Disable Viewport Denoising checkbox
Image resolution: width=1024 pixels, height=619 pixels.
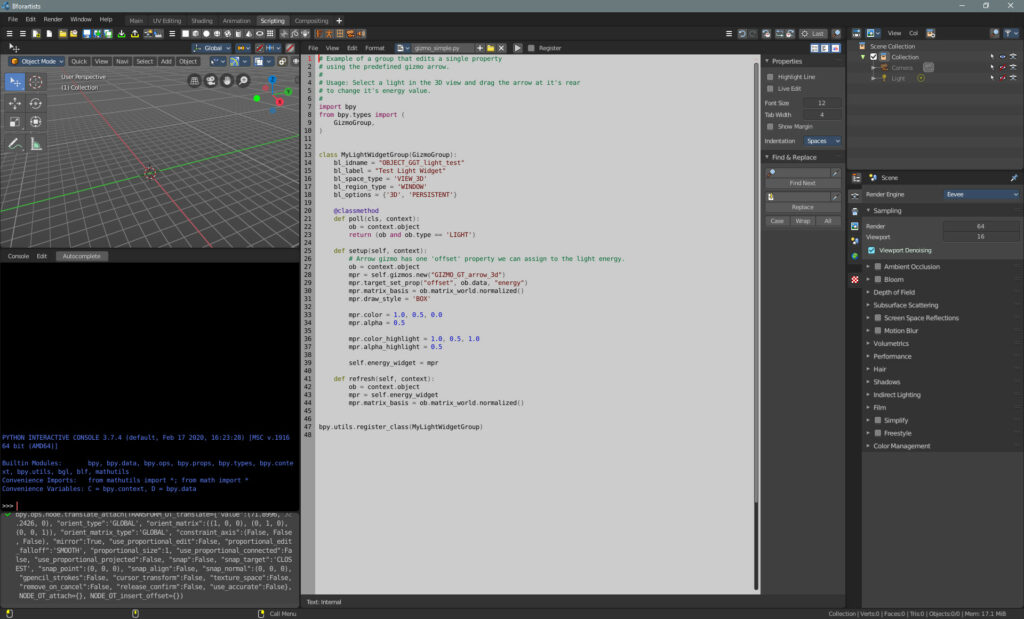pyautogui.click(x=872, y=250)
